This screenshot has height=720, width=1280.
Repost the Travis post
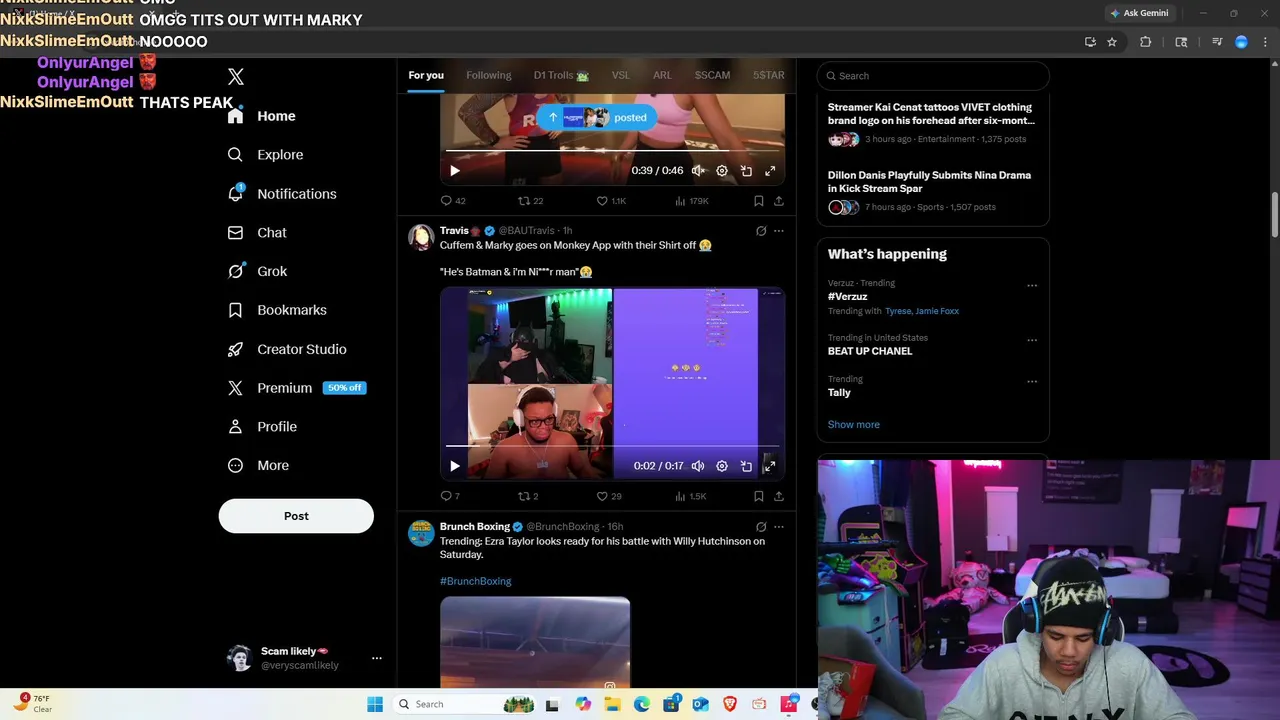tap(528, 496)
